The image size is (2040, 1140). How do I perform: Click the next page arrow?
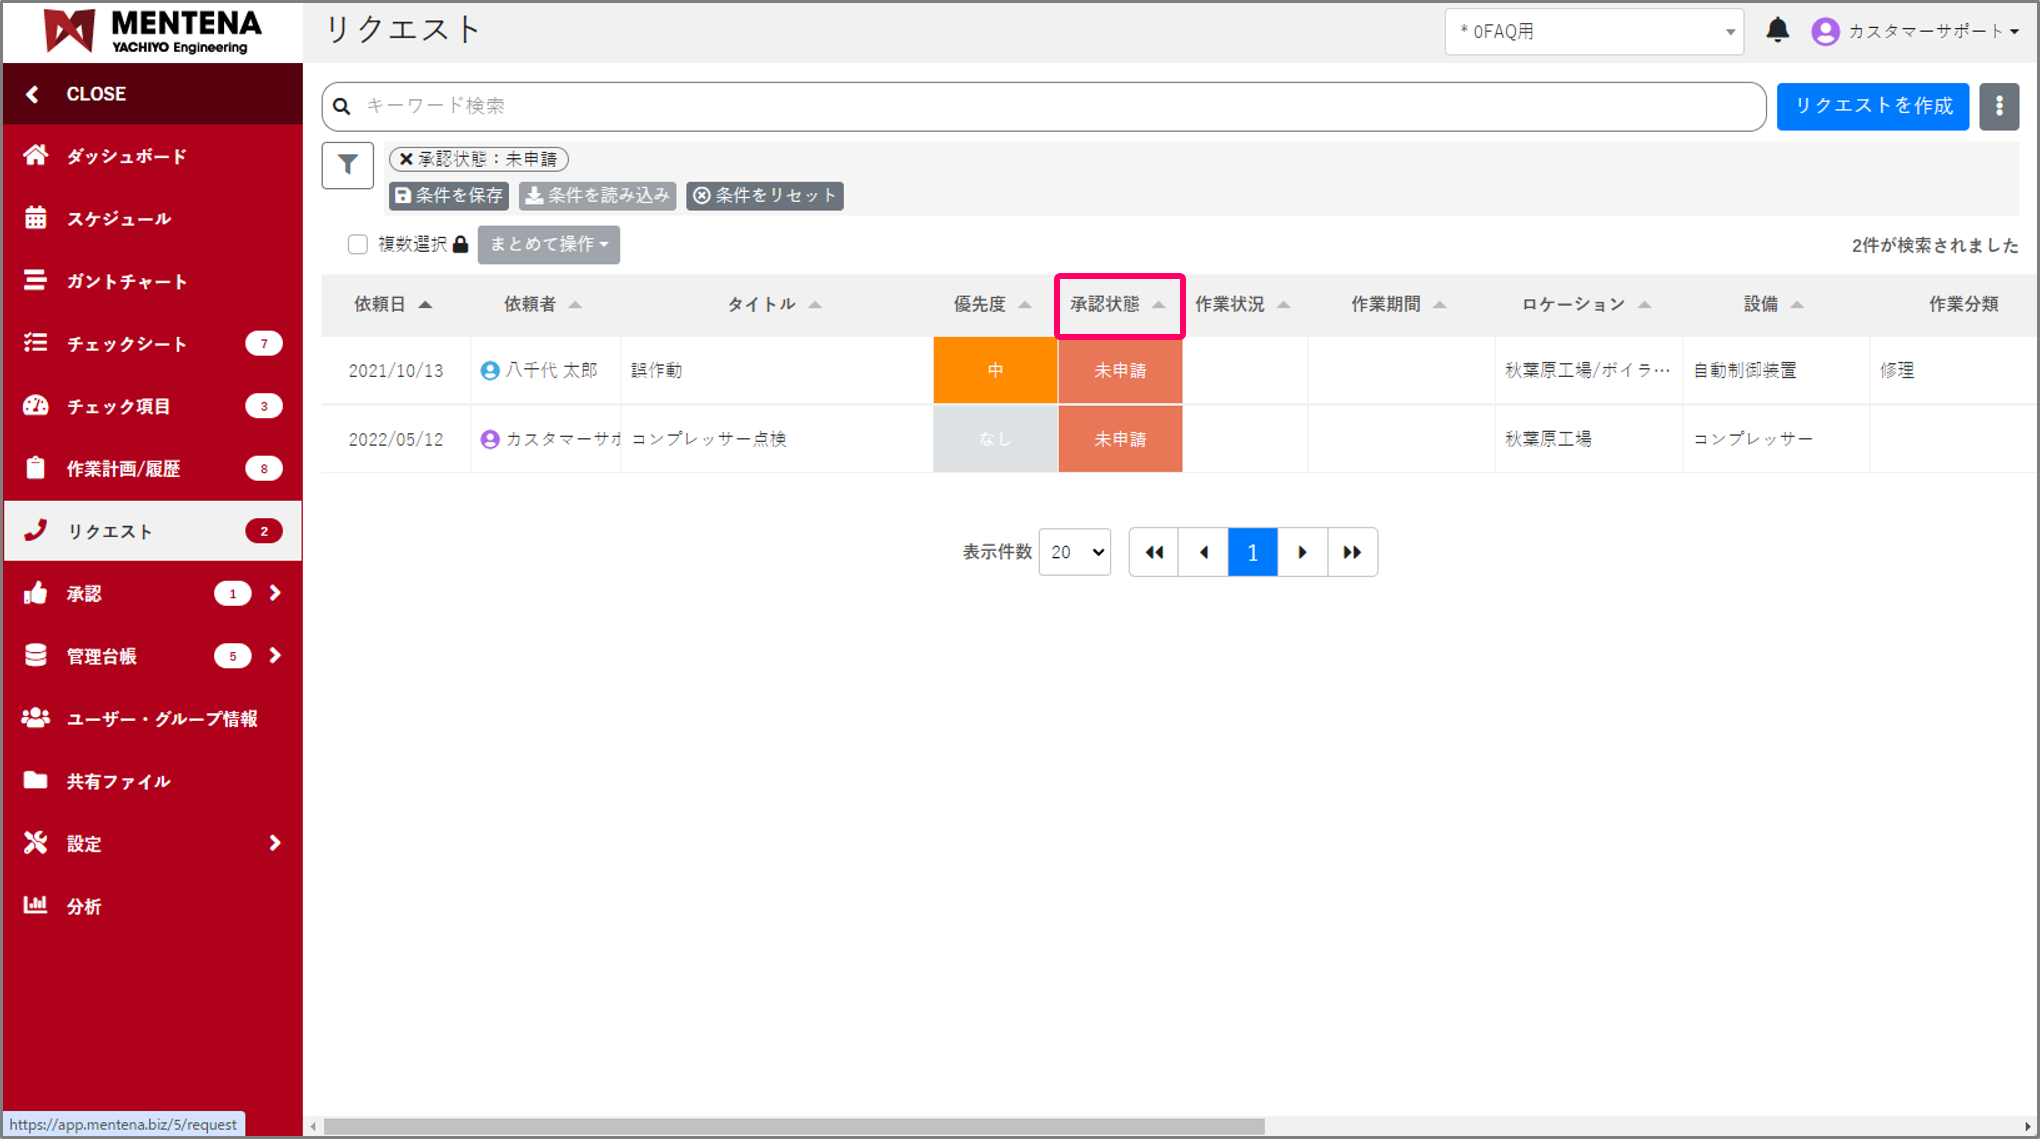coord(1302,552)
